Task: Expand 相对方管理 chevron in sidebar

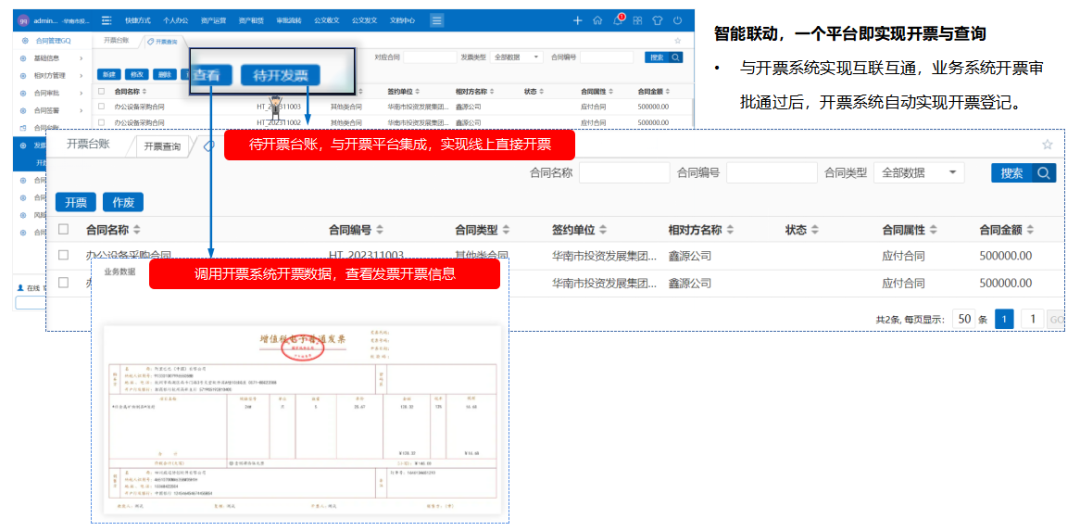Action: [81, 74]
